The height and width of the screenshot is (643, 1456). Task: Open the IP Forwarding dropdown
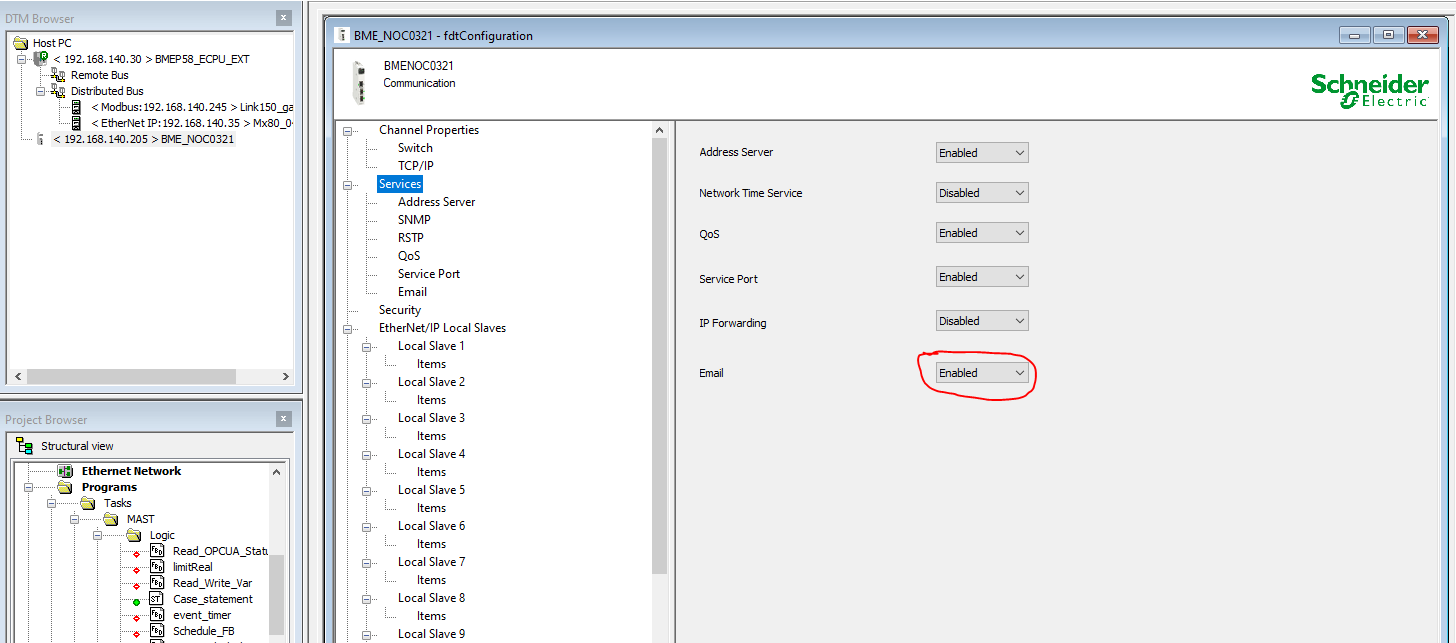[x=982, y=321]
